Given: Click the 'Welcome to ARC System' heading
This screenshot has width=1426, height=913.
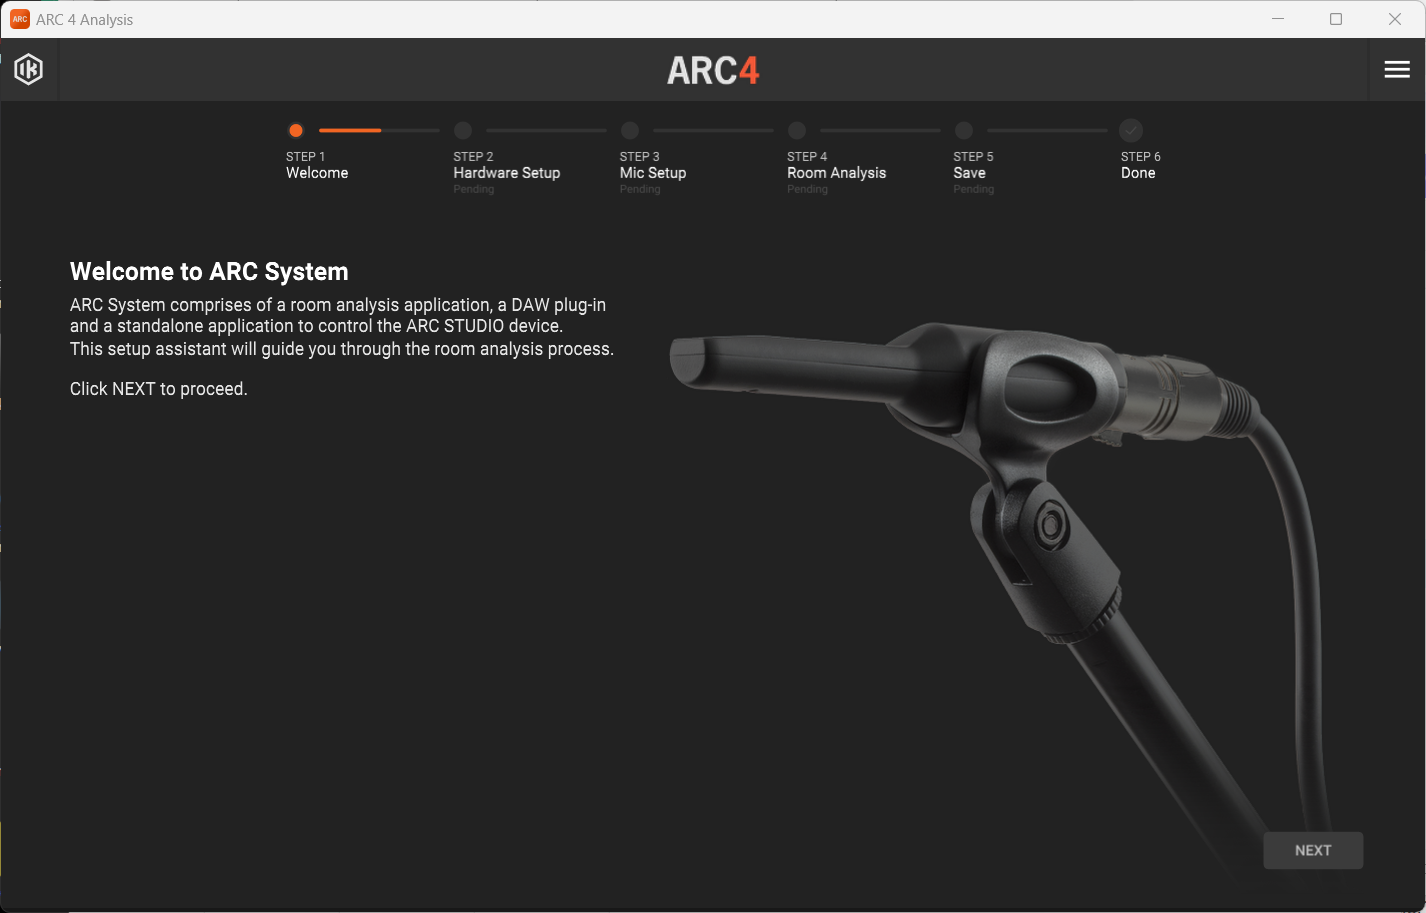Looking at the screenshot, I should [209, 272].
